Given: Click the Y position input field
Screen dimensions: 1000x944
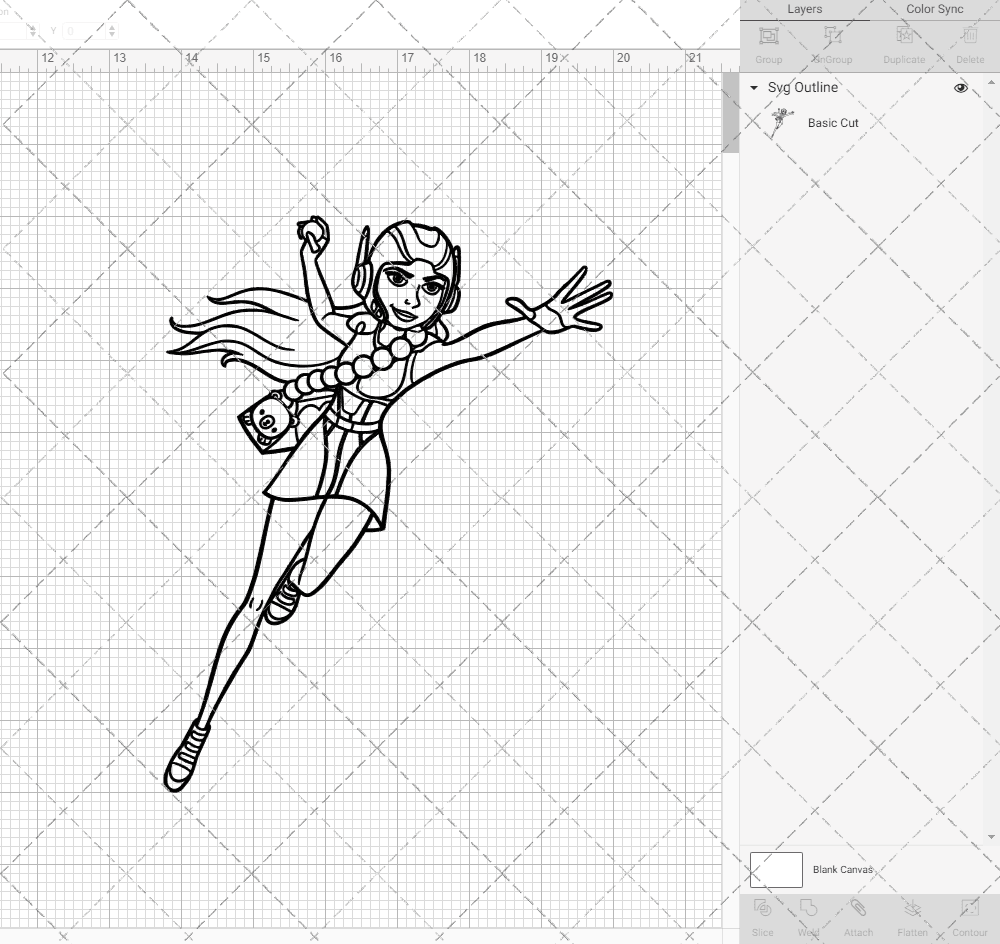Looking at the screenshot, I should tap(84, 31).
